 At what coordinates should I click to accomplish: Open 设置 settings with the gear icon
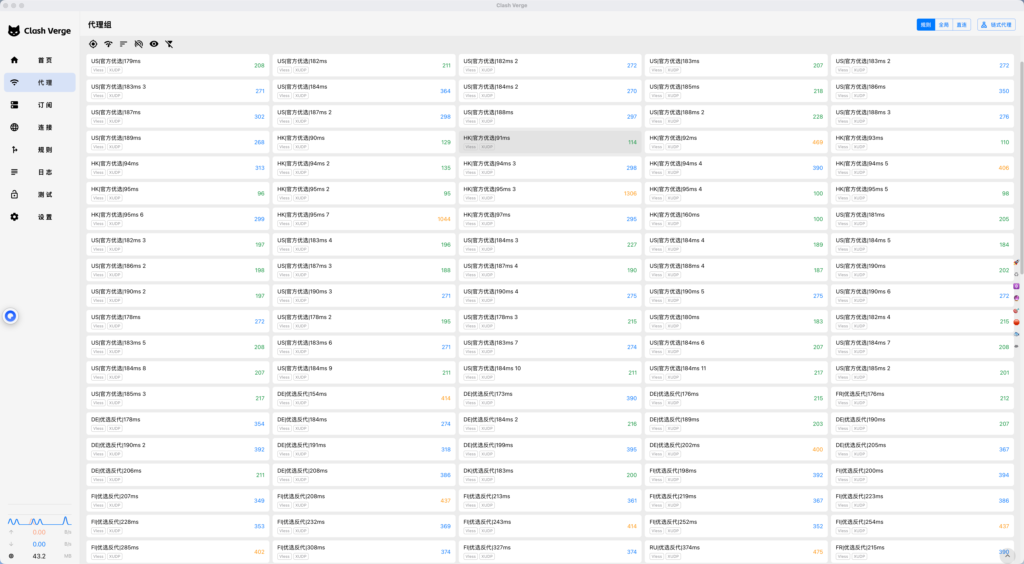point(40,217)
